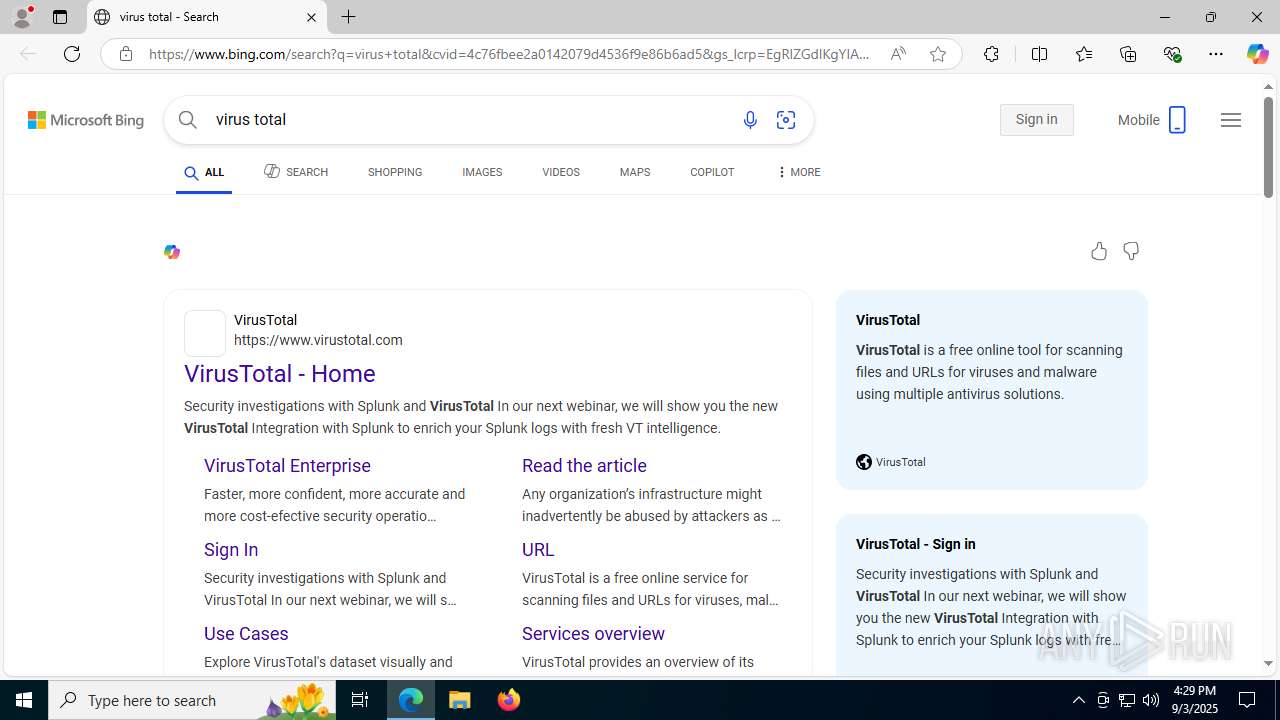The image size is (1280, 720).
Task: Switch to the COPILOT tab
Action: [712, 172]
